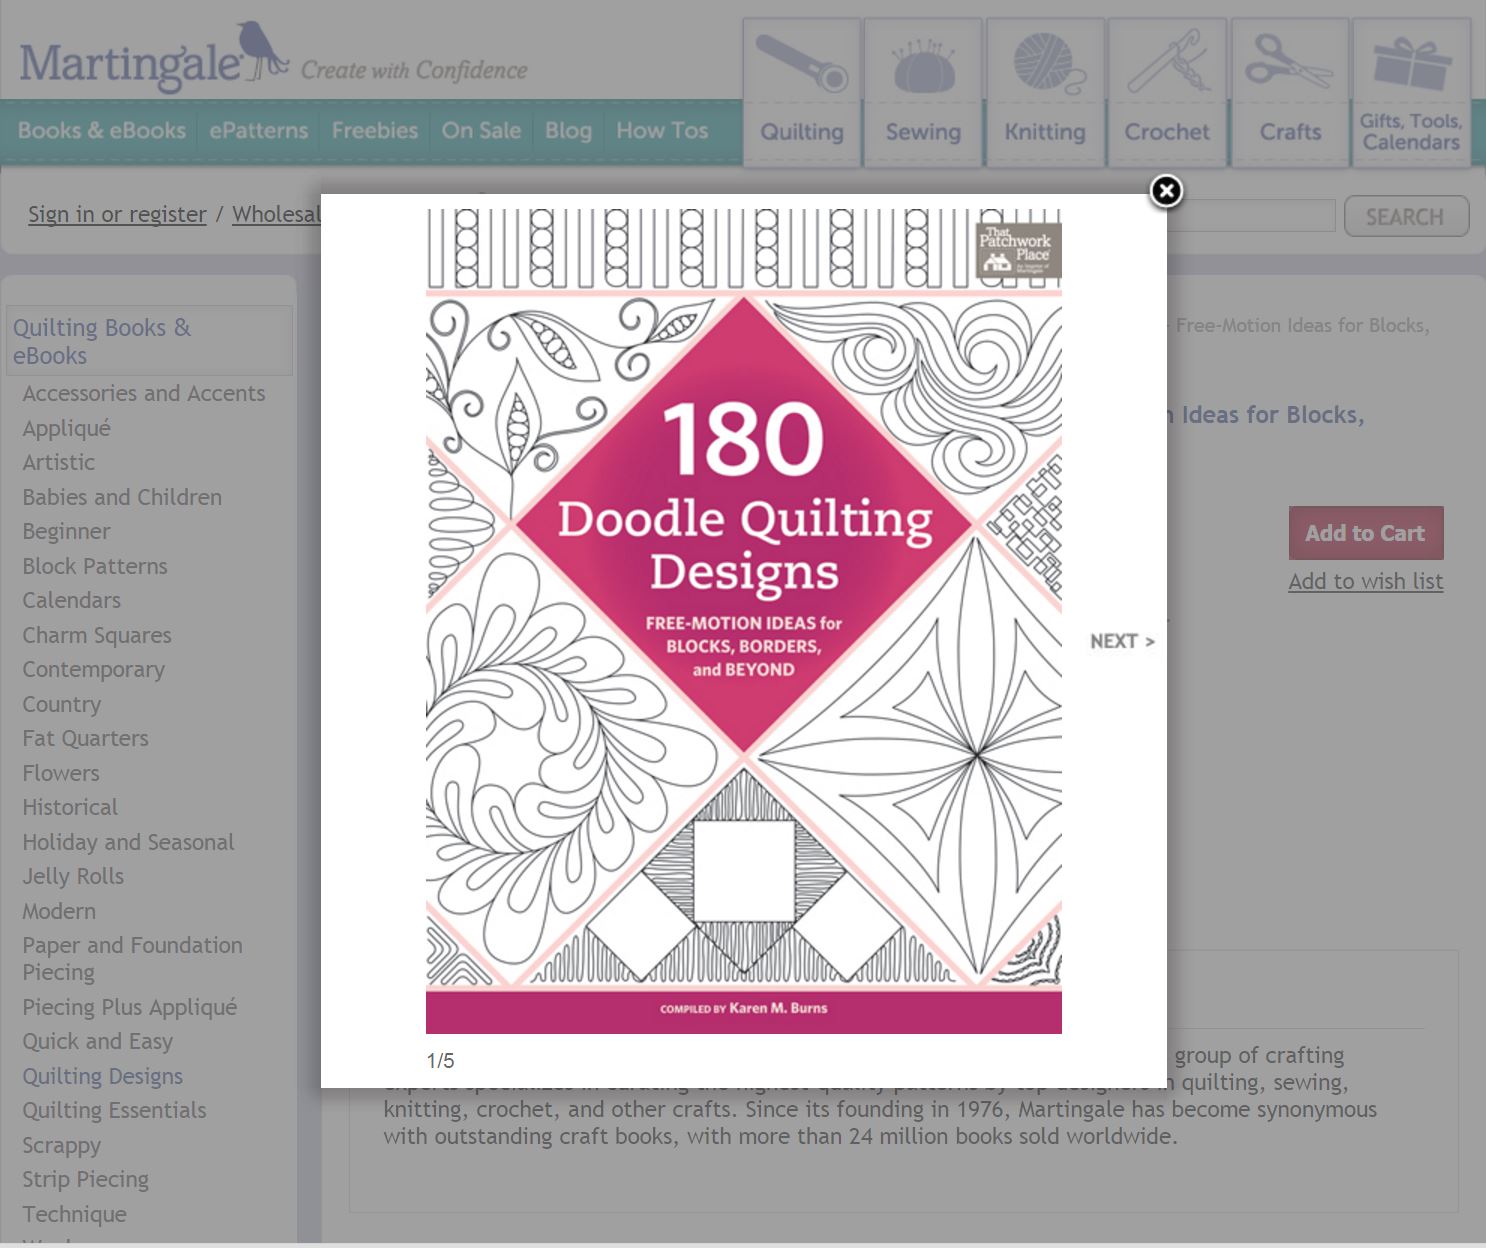
Task: Select Artistic category
Action: click(59, 462)
